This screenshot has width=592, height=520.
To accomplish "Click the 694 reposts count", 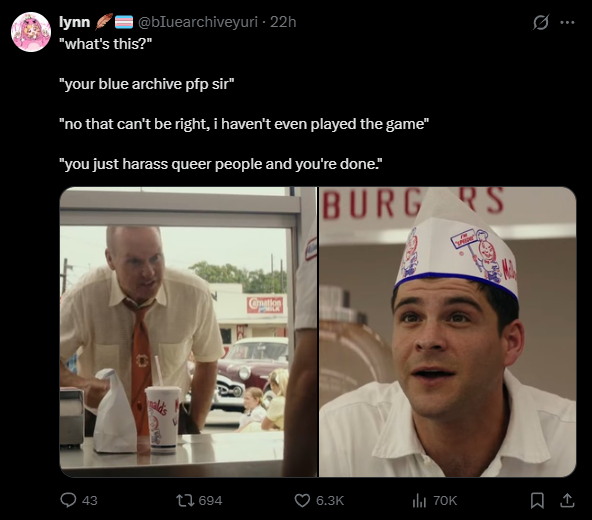I will (210, 501).
